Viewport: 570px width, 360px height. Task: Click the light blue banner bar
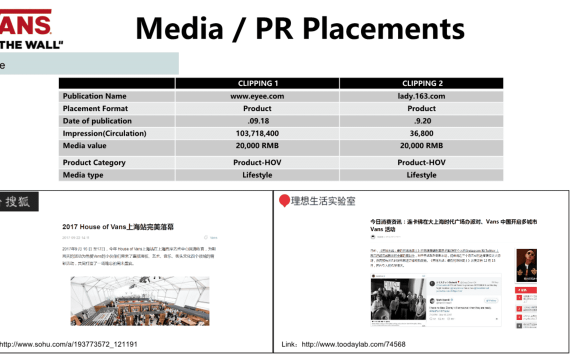tap(89, 64)
